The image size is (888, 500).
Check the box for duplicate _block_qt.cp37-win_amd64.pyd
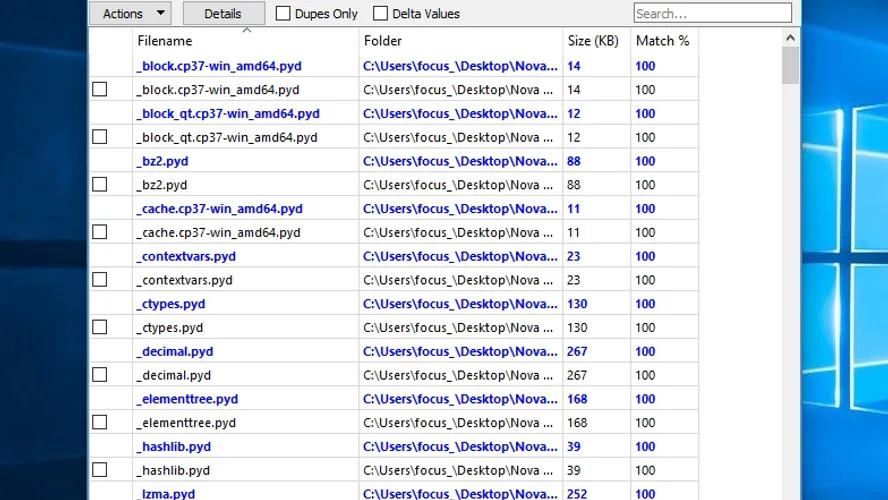click(x=100, y=137)
